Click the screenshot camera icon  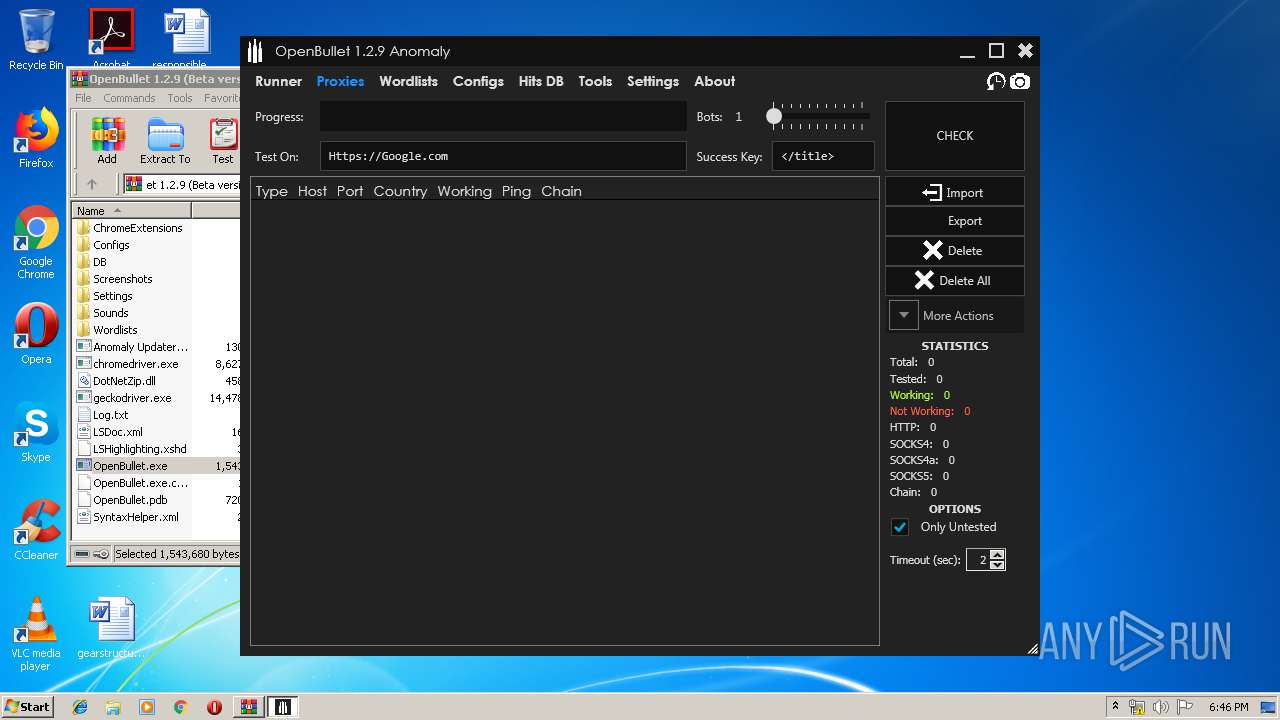tap(1019, 82)
